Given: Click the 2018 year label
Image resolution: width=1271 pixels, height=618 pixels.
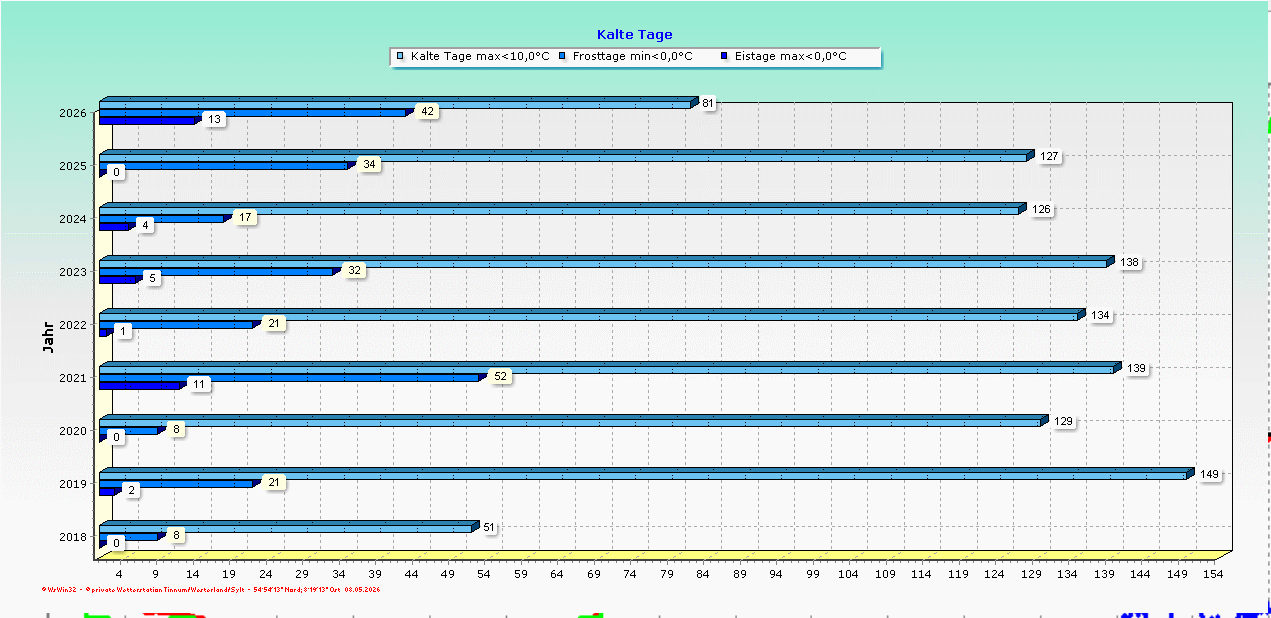Looking at the screenshot, I should coord(73,537).
